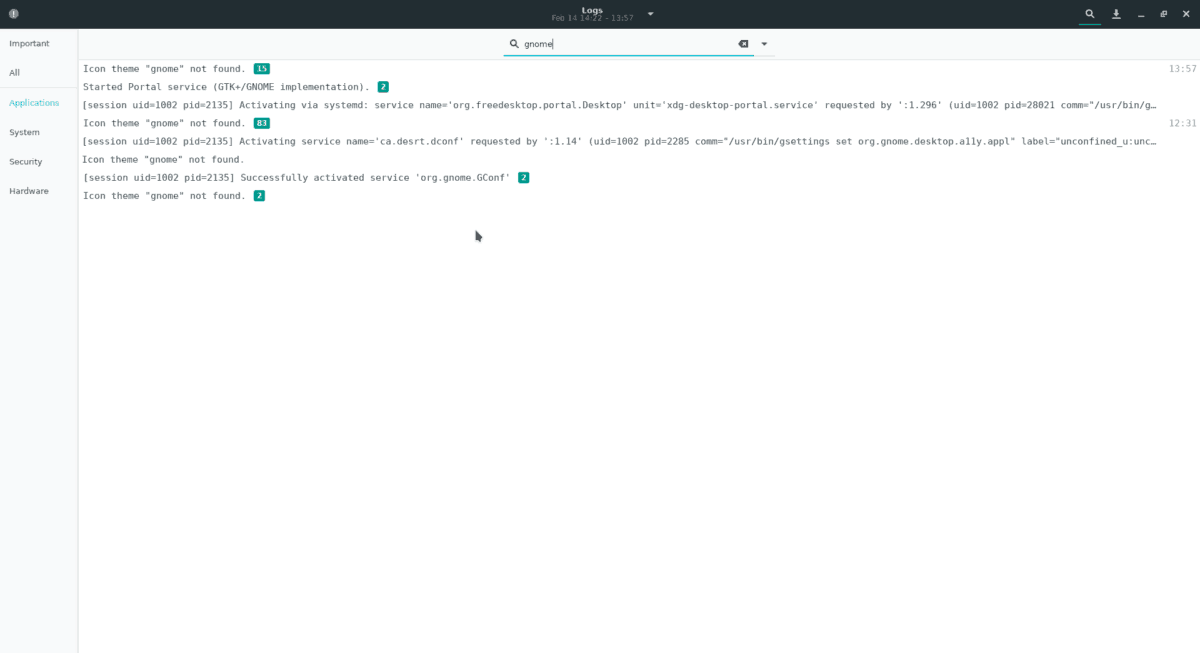This screenshot has width=1200, height=653.
Task: Toggle the search button in header bar
Action: (1090, 14)
